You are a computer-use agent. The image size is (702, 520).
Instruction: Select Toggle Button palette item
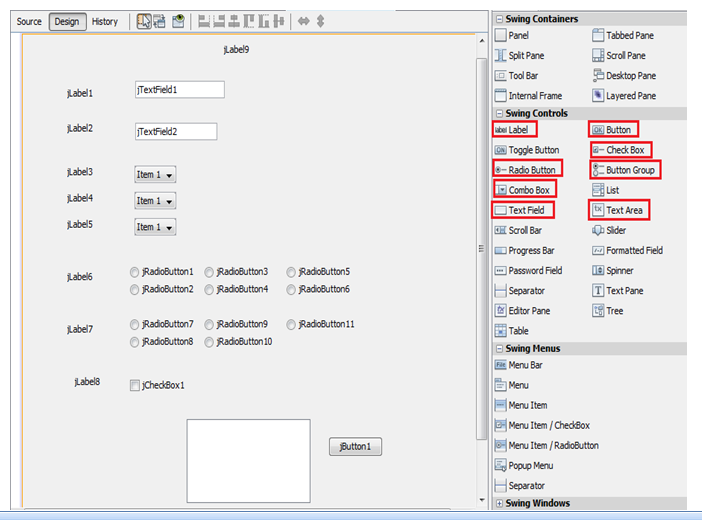(x=527, y=150)
